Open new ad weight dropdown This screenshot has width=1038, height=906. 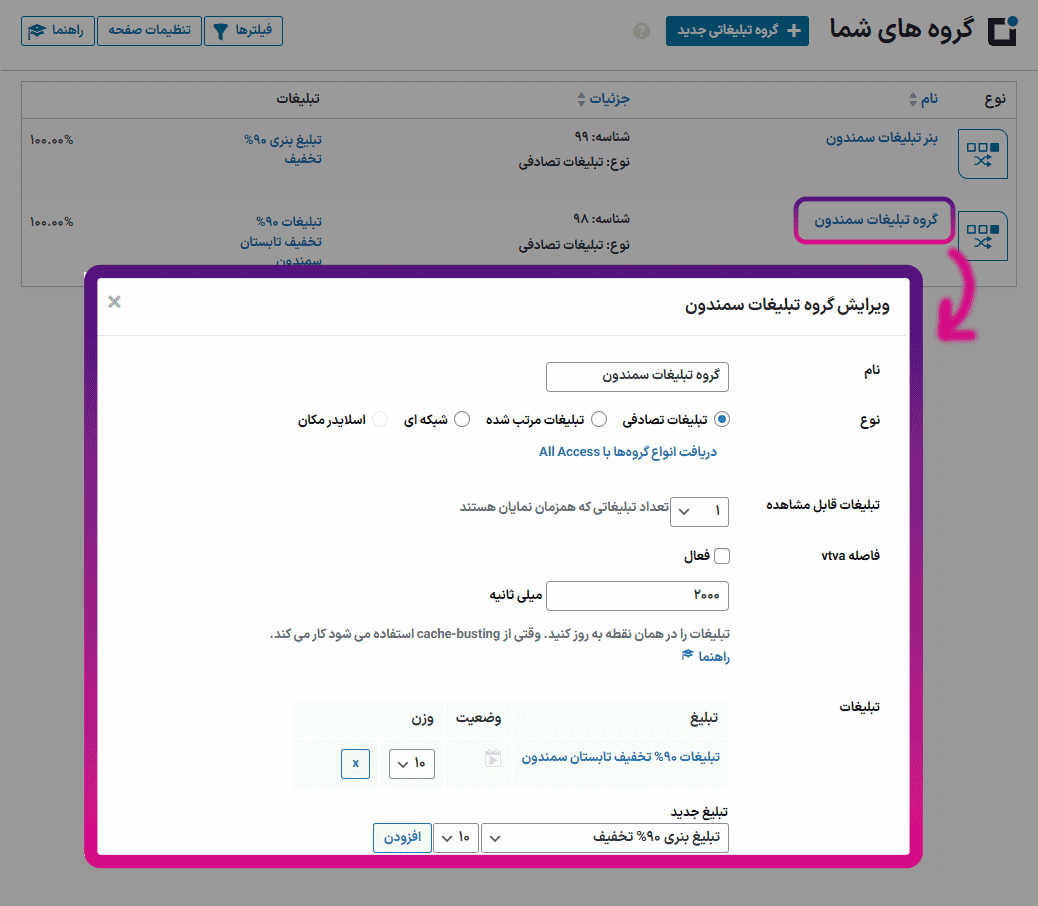(x=456, y=838)
